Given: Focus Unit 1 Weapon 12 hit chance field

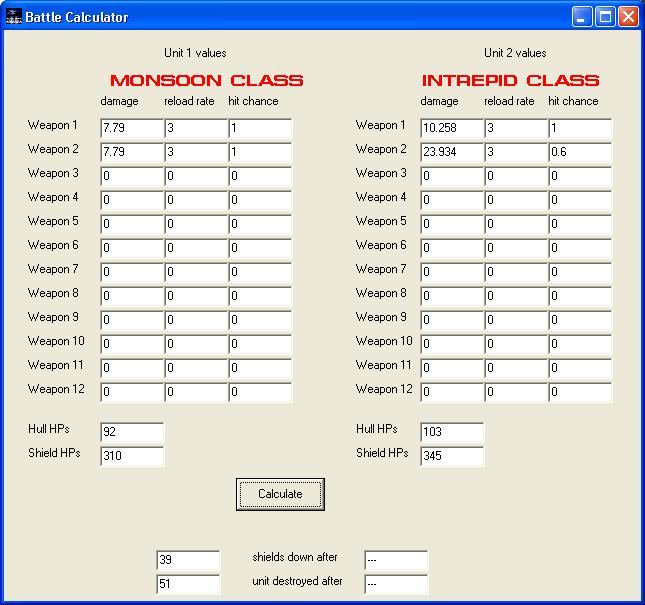Looking at the screenshot, I should coord(260,392).
